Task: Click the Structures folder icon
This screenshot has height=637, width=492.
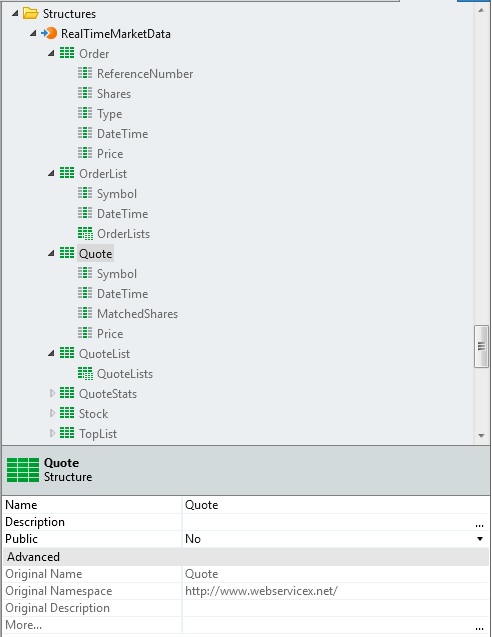Action: [30, 13]
